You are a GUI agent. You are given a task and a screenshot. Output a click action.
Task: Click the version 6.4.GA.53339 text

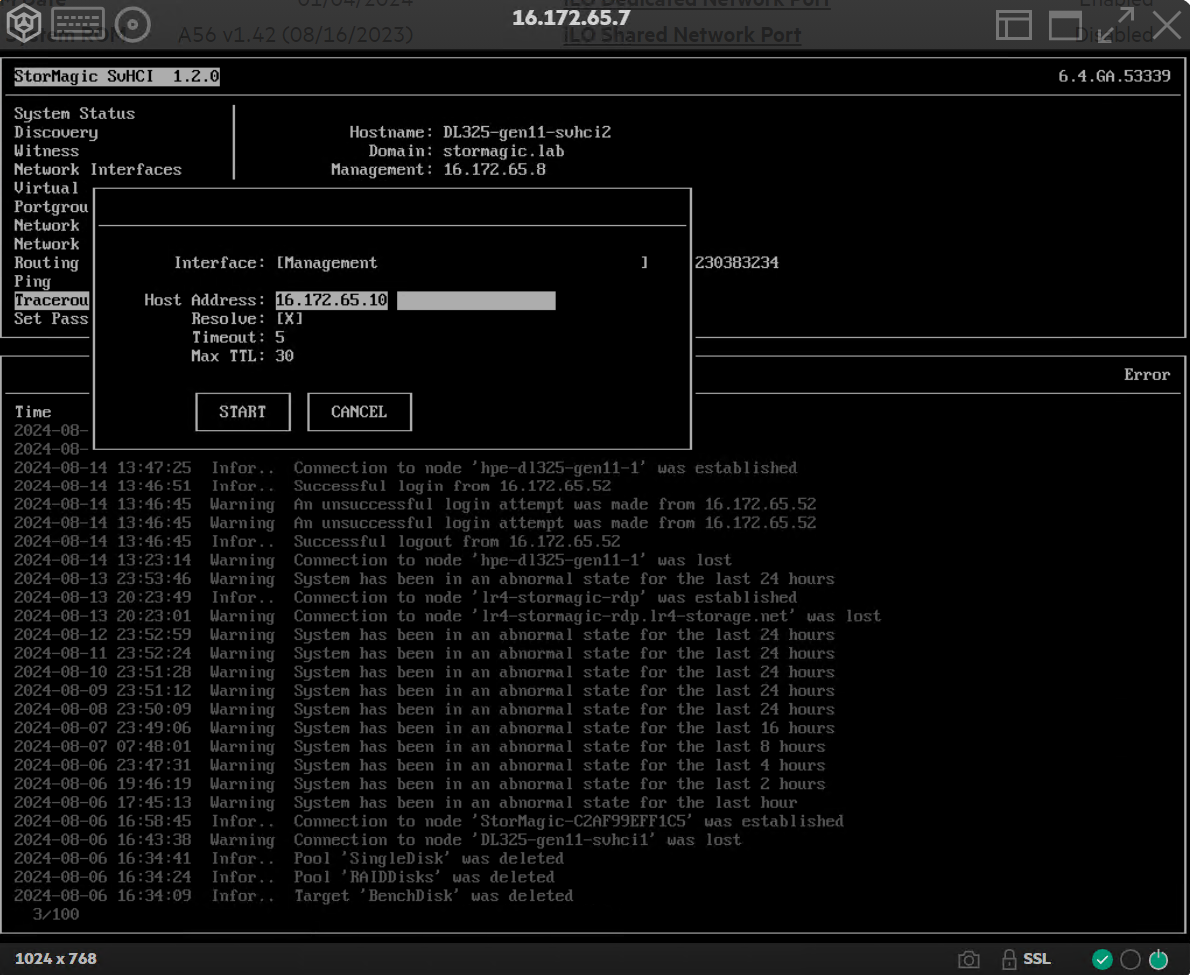pos(1114,76)
